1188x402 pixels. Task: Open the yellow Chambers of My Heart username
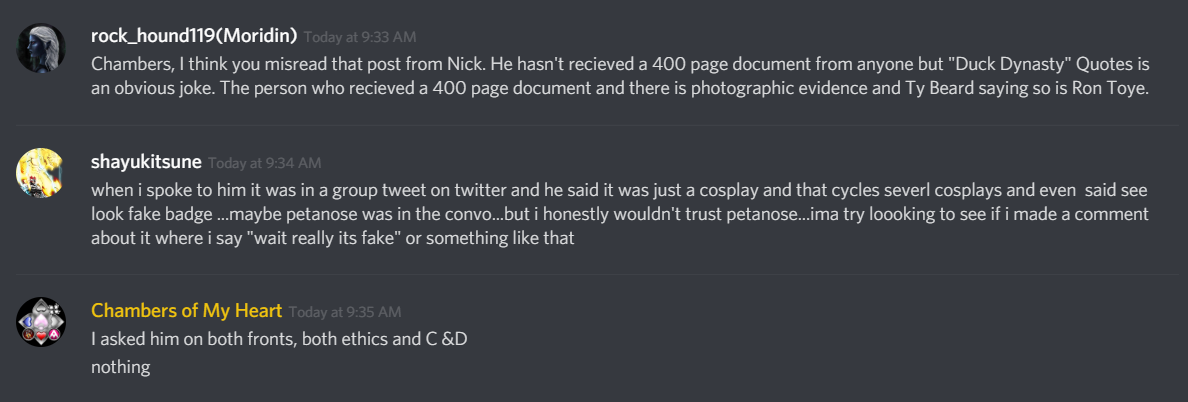(x=186, y=311)
